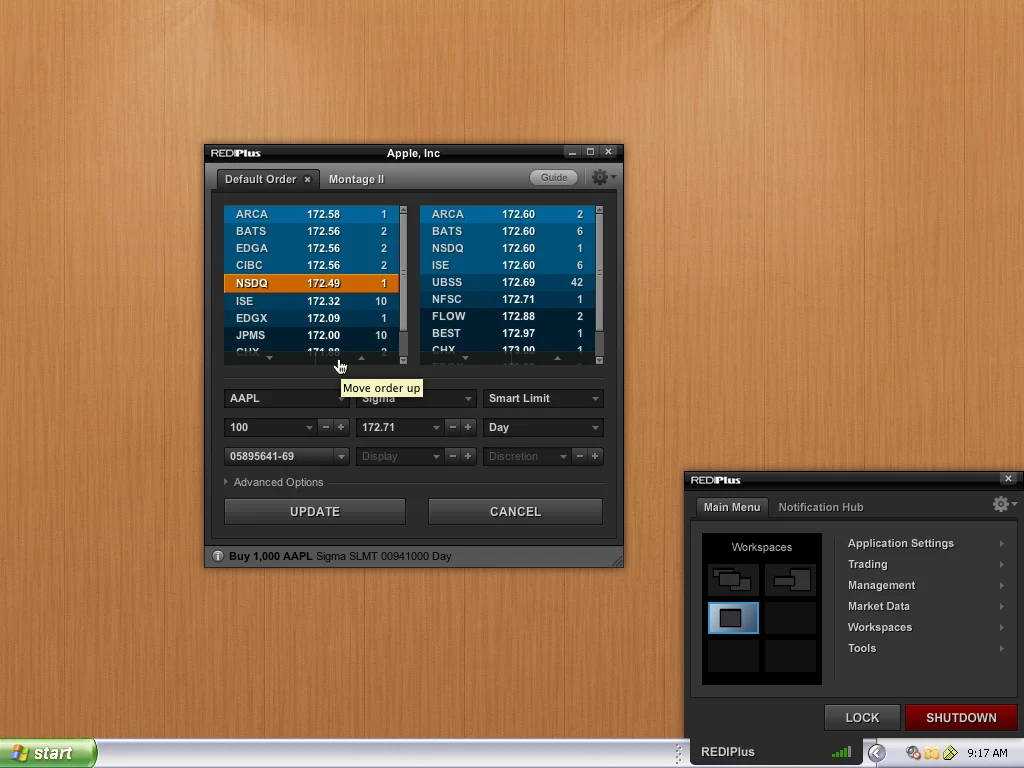Open the Day time-in-force dropdown
The height and width of the screenshot is (768, 1024).
coord(543,427)
